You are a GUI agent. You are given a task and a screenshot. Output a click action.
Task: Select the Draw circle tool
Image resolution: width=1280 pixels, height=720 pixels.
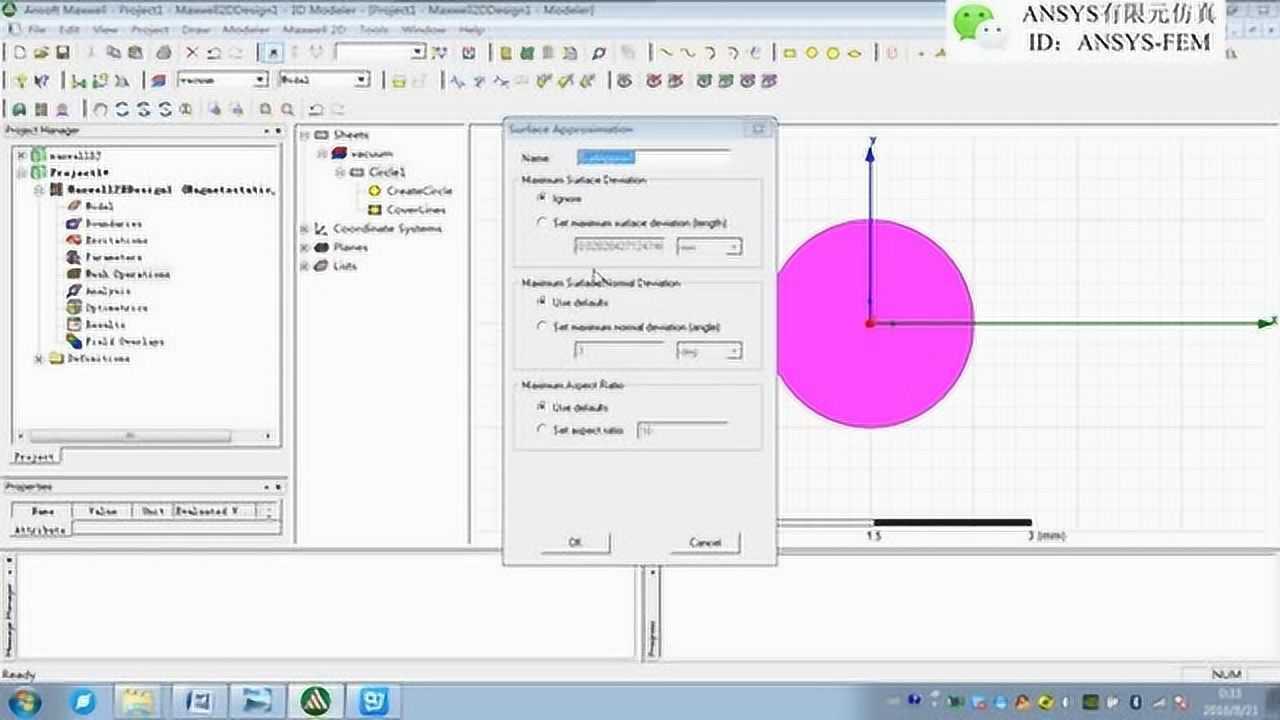(x=811, y=53)
